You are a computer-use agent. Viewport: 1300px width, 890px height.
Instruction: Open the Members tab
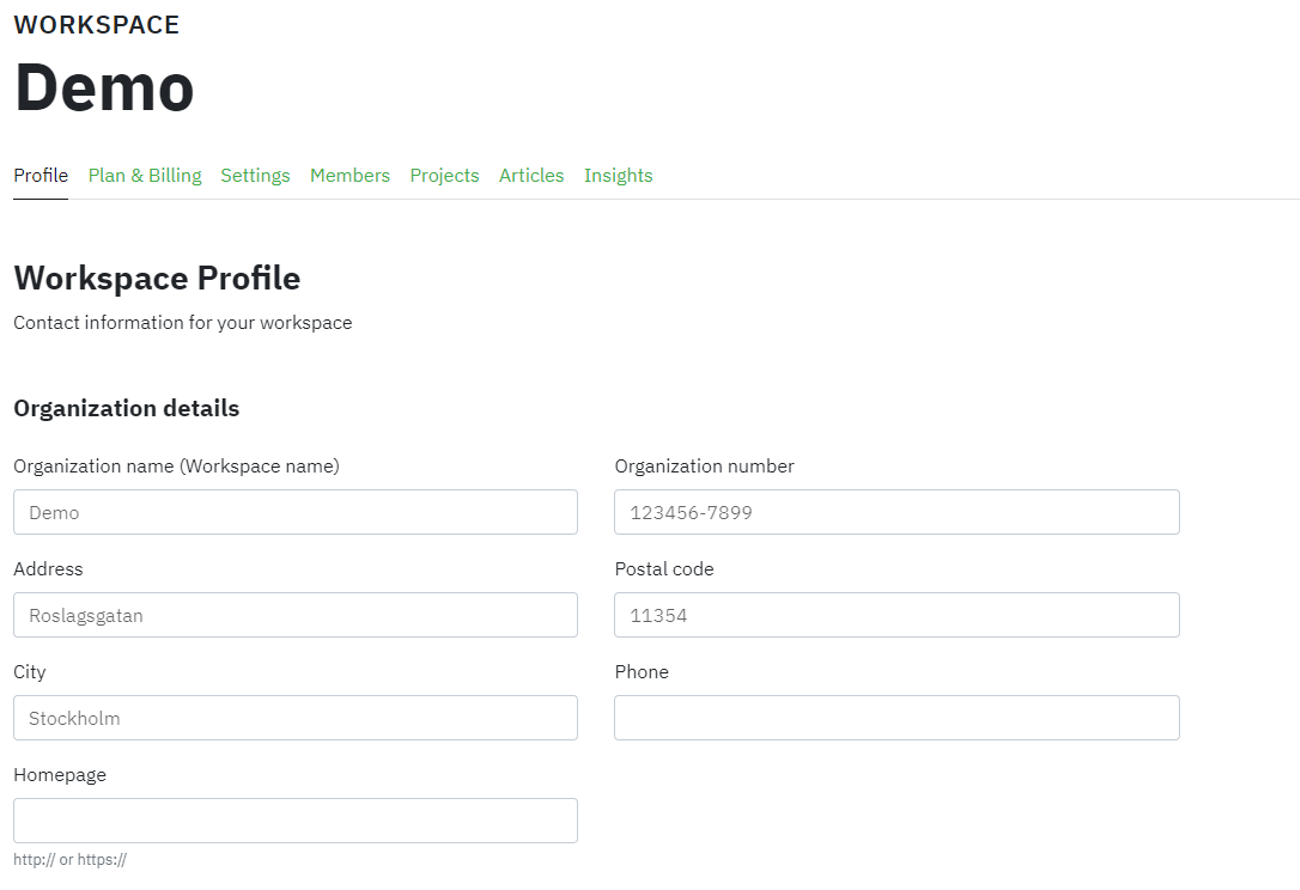(x=350, y=176)
